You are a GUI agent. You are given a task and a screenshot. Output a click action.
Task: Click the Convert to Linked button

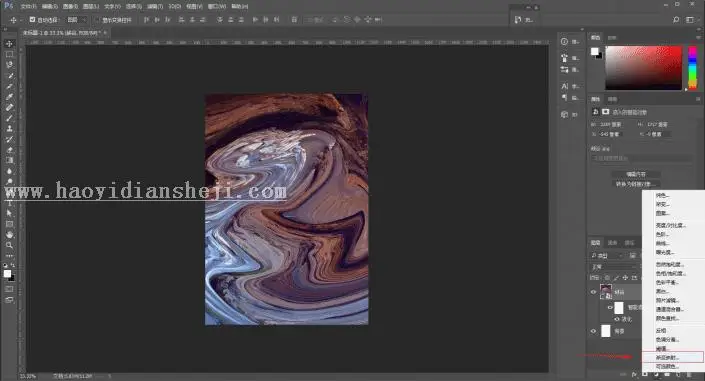pyautogui.click(x=636, y=184)
